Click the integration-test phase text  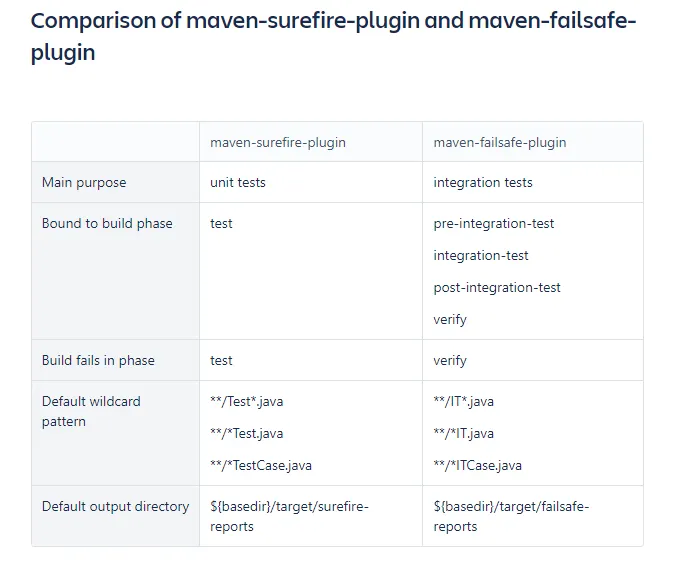481,256
